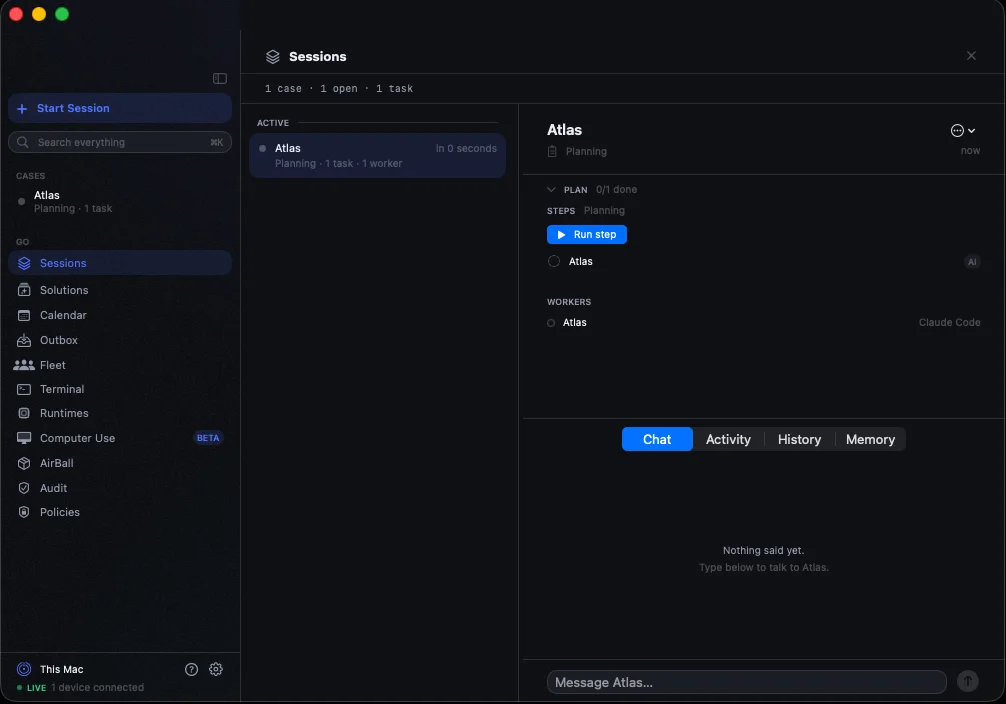This screenshot has width=1006, height=704.
Task: Click the AirBall cube icon
Action: point(24,463)
